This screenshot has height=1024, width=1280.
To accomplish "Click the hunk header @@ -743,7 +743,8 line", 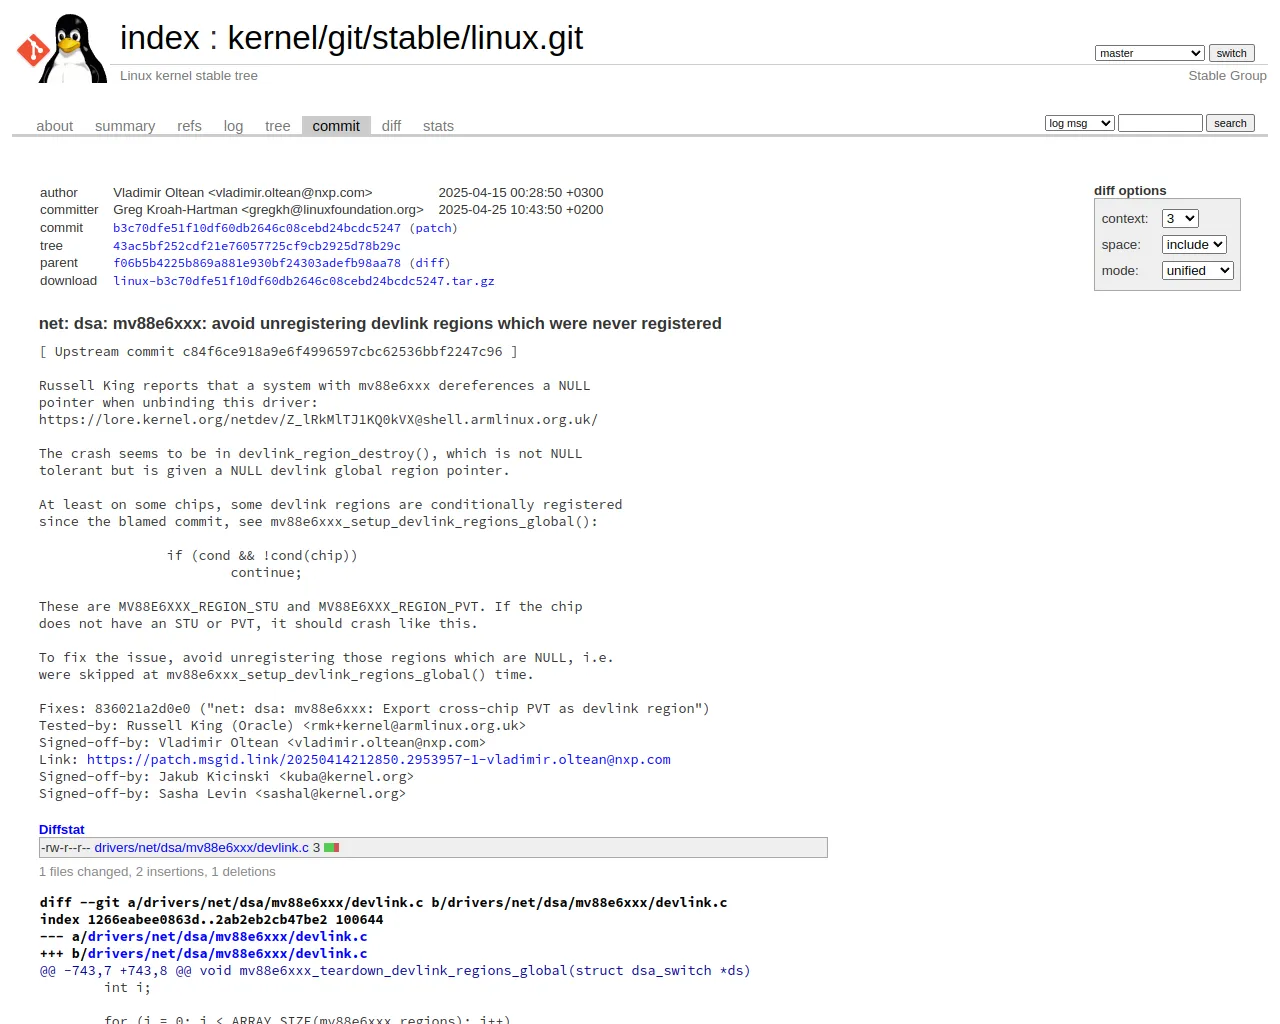I will (x=395, y=971).
